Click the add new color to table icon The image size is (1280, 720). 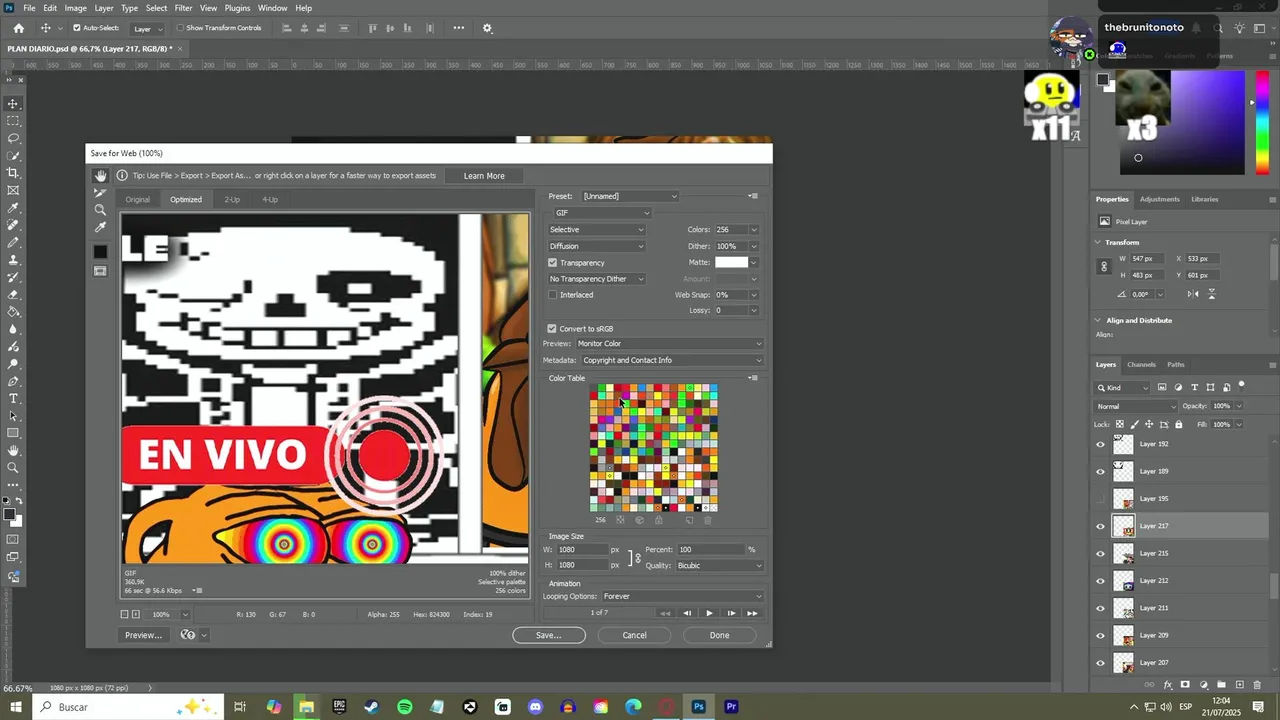(689, 520)
